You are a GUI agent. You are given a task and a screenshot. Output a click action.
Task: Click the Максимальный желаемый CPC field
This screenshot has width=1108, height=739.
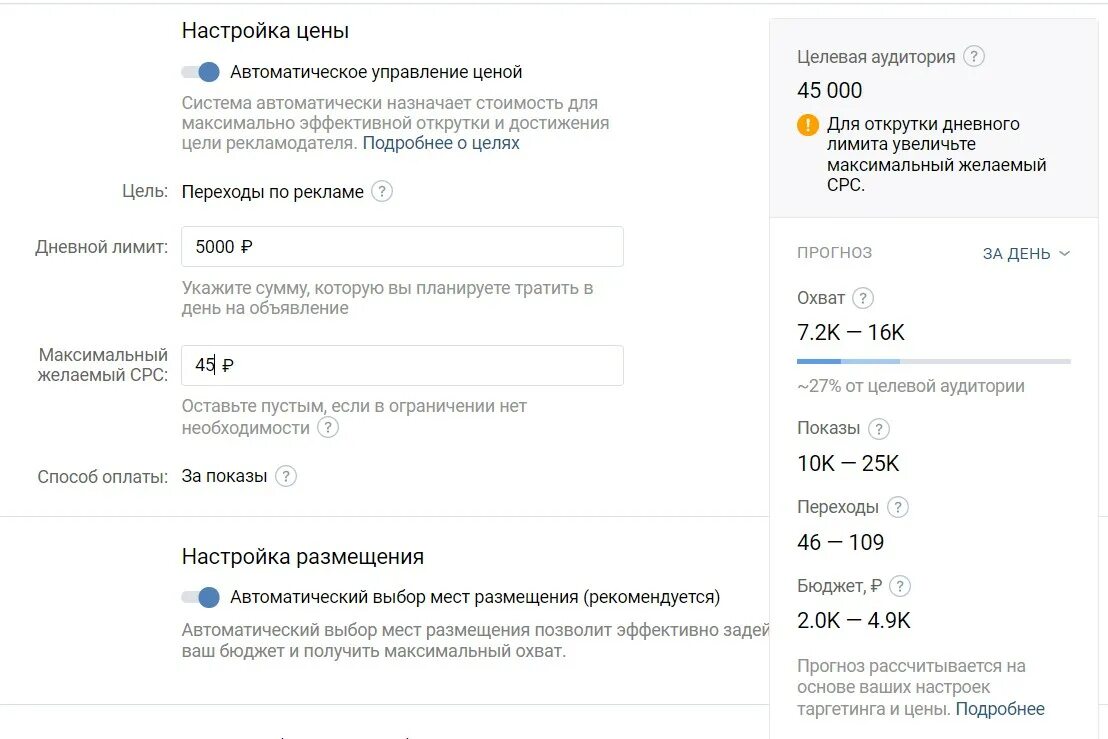[x=402, y=365]
